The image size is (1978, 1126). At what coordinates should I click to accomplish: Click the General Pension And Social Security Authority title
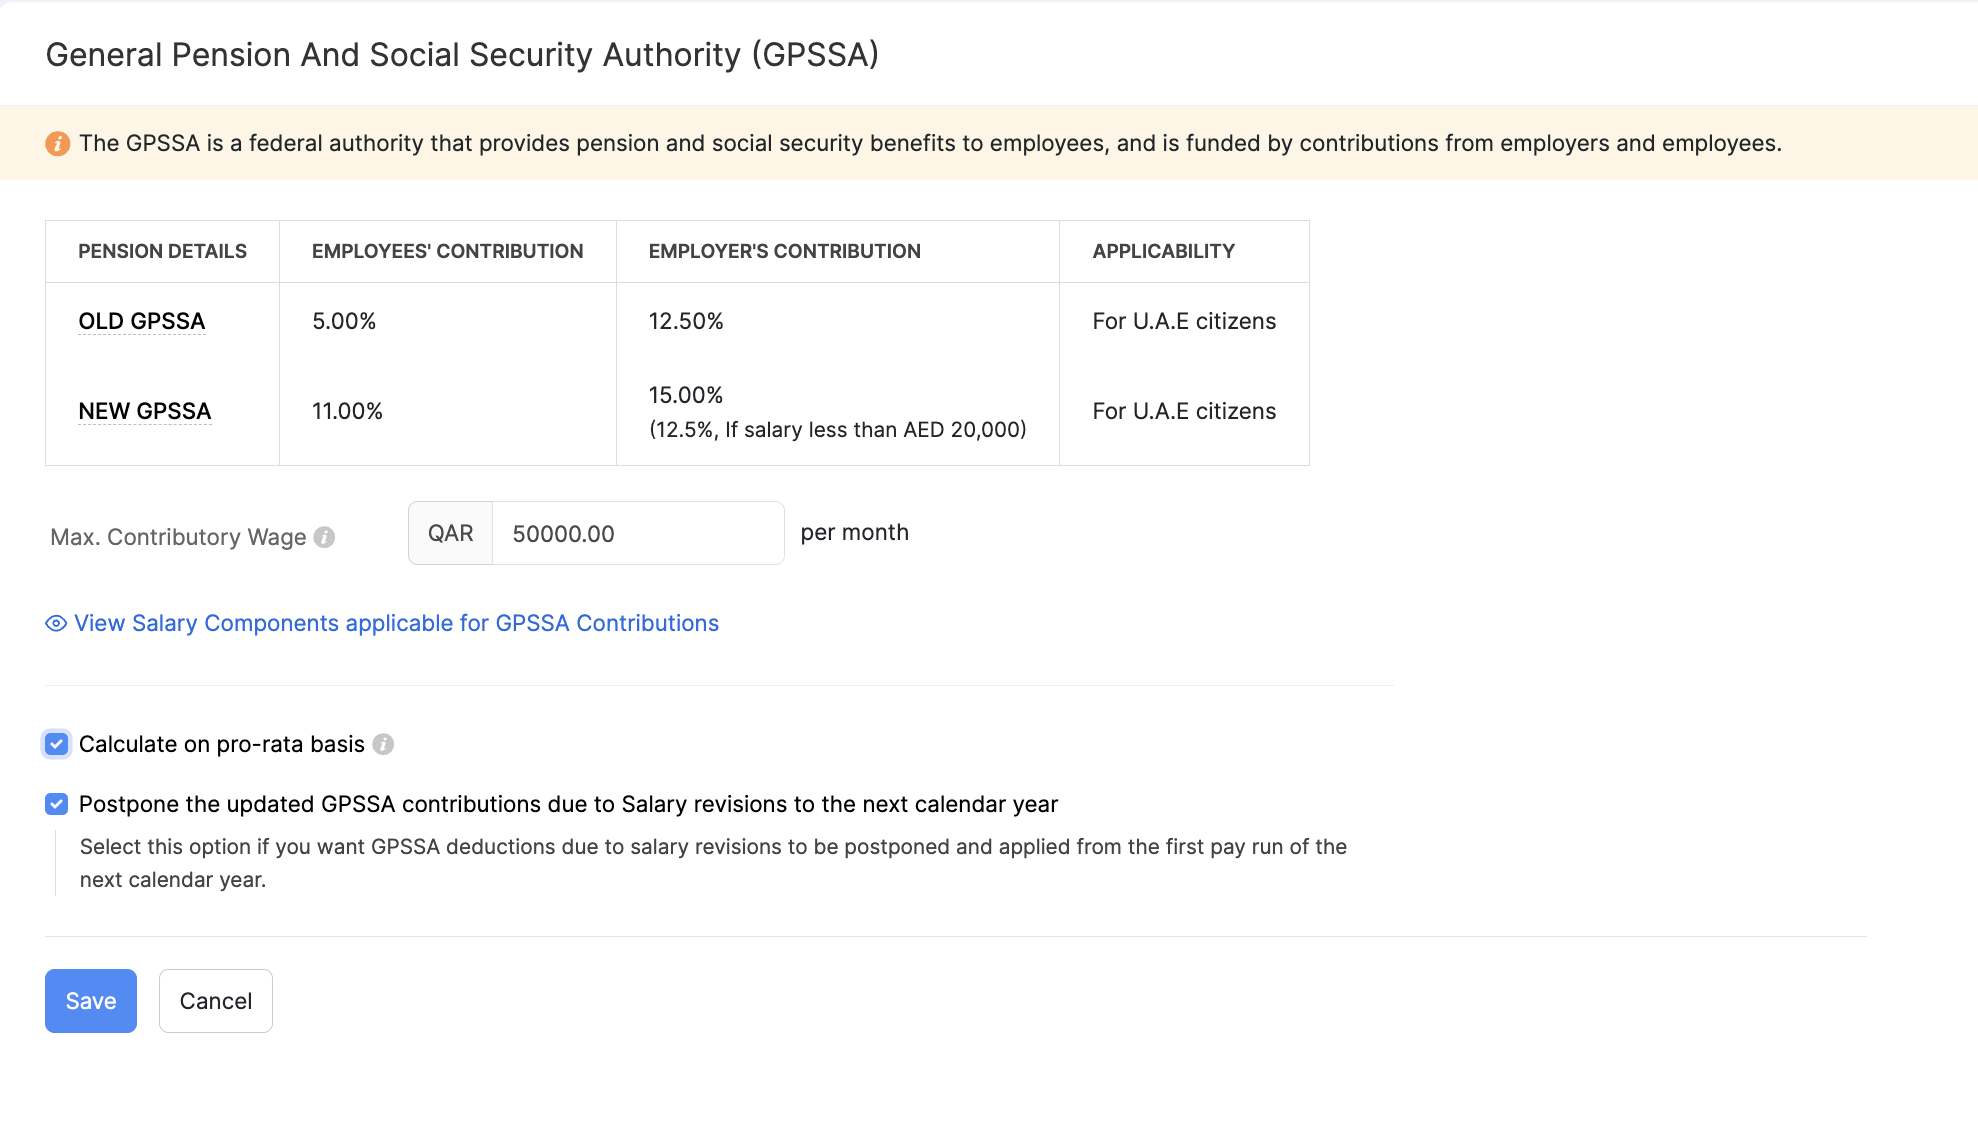(x=462, y=55)
